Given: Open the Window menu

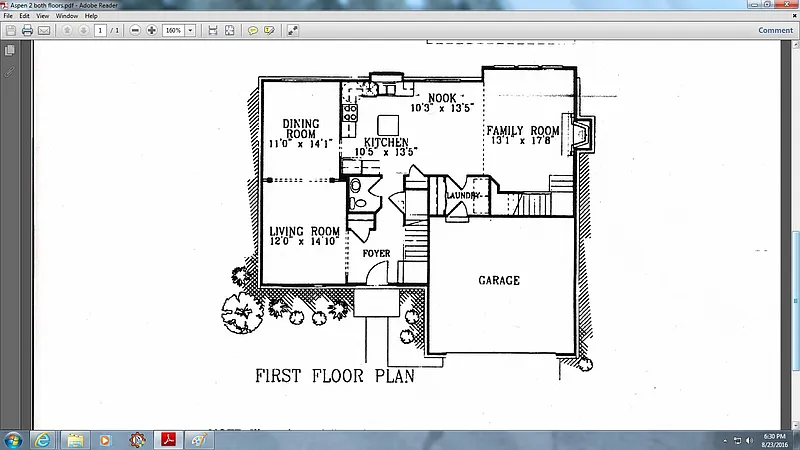Looking at the screenshot, I should (67, 16).
